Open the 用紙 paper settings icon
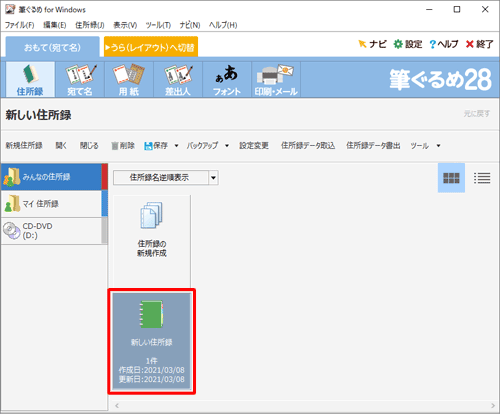This screenshot has width=500, height=414. point(129,79)
